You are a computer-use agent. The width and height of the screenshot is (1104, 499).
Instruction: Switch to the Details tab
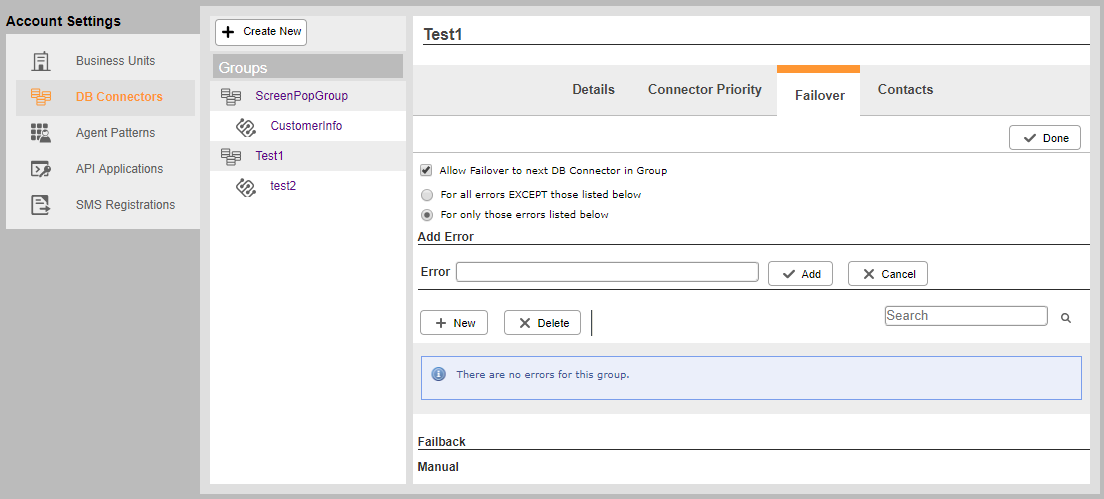594,90
